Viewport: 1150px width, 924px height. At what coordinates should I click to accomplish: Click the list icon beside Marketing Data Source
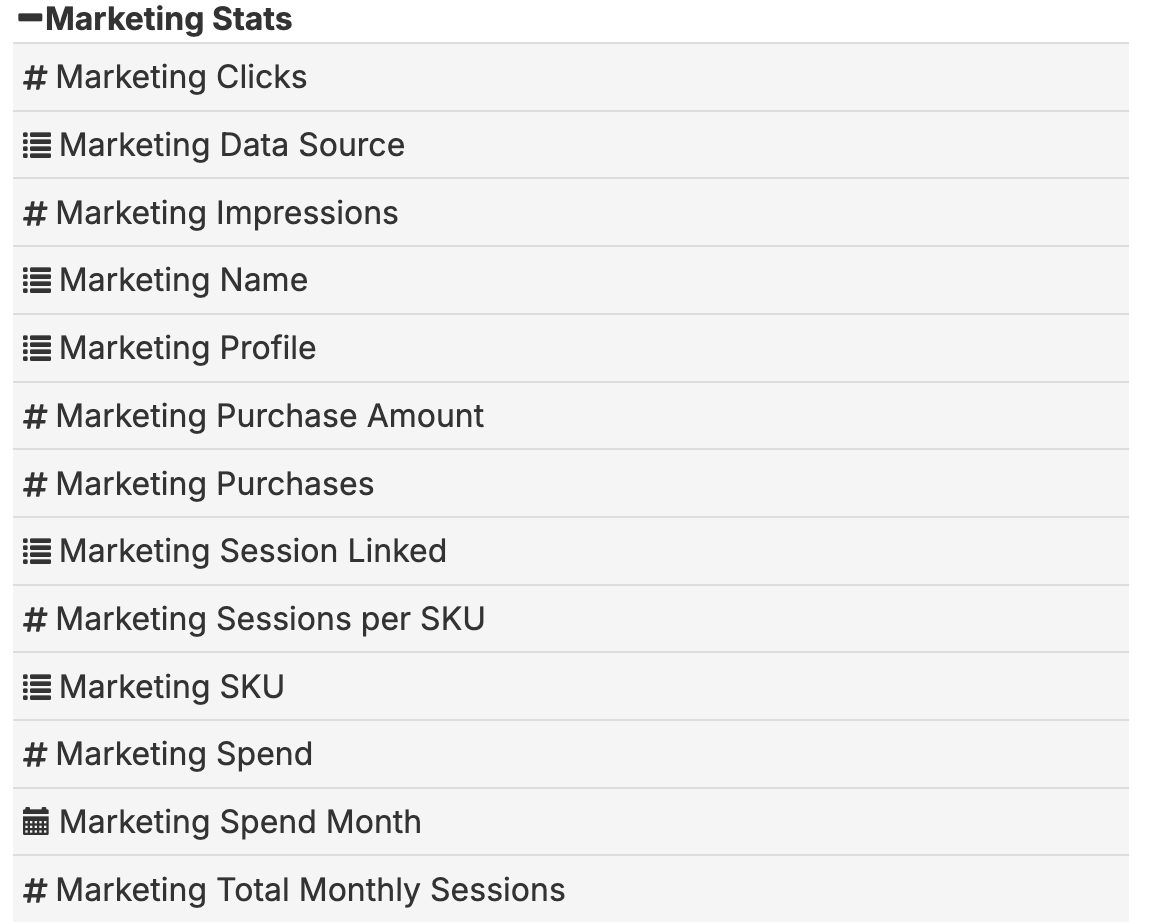coord(37,146)
